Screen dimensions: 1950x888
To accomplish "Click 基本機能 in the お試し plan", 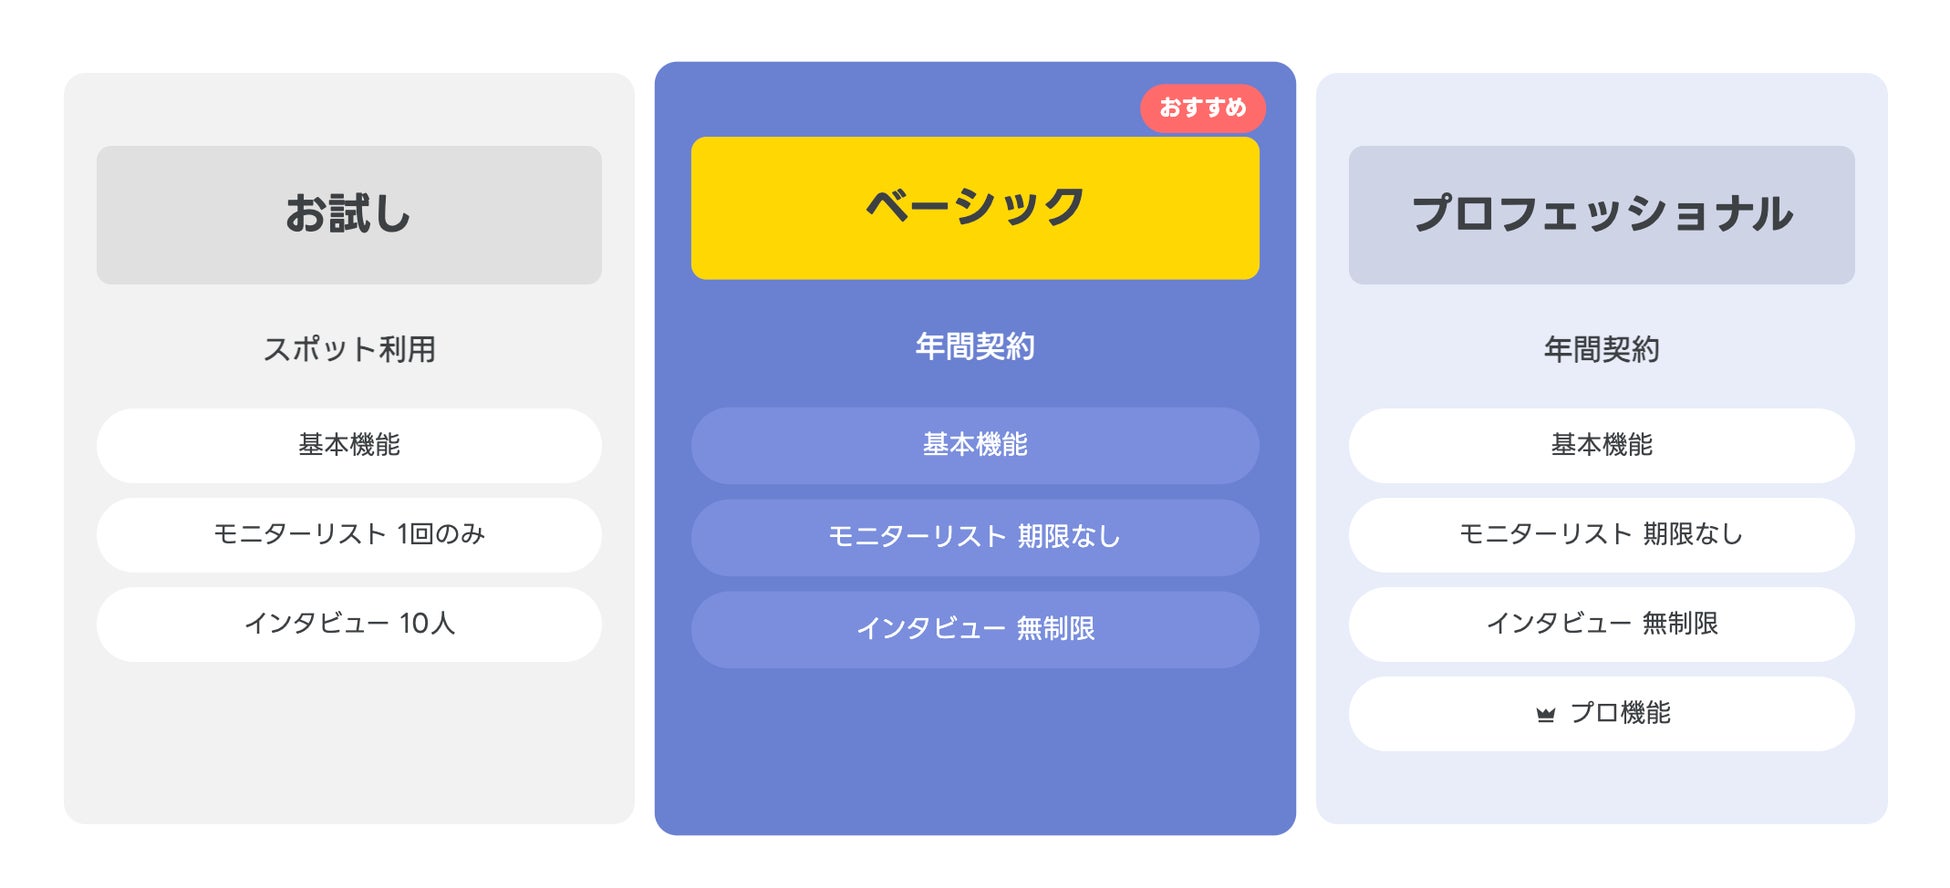I will (349, 445).
